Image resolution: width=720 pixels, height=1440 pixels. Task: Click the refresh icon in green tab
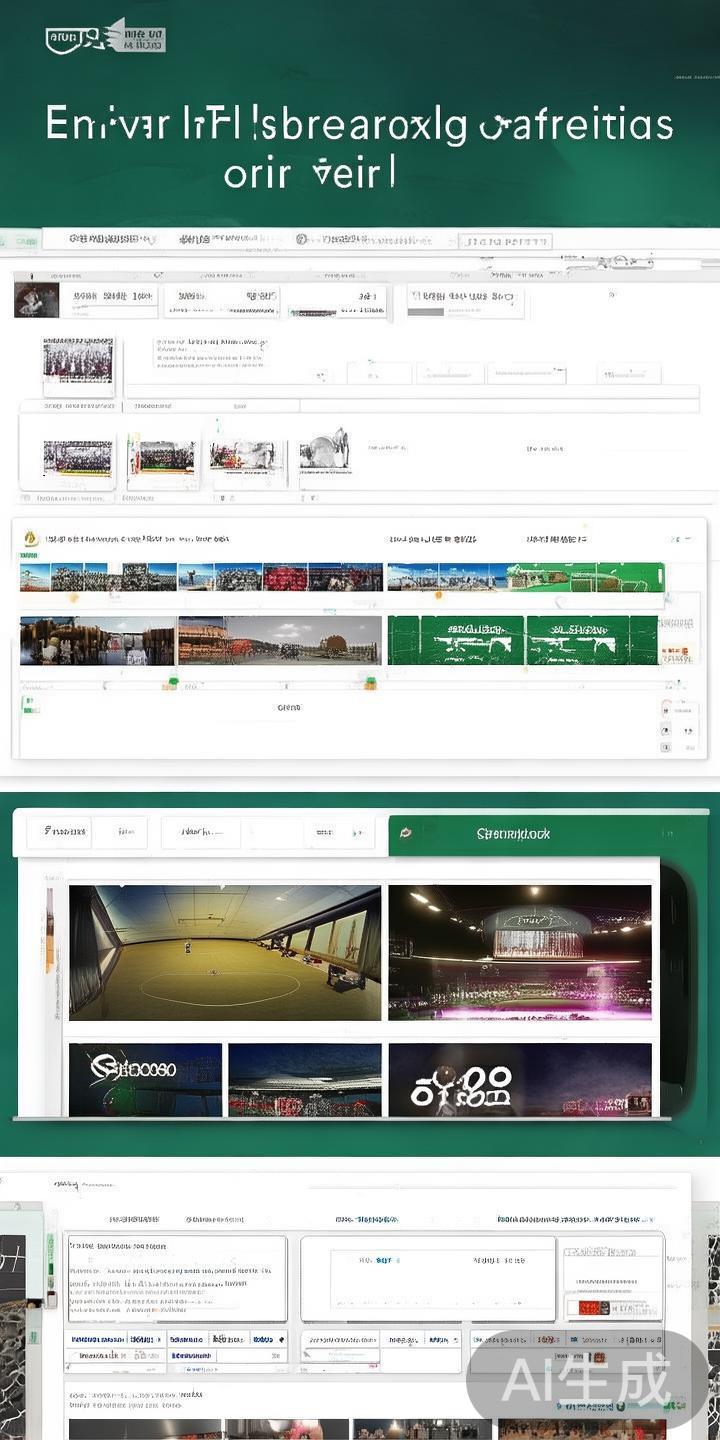[406, 833]
